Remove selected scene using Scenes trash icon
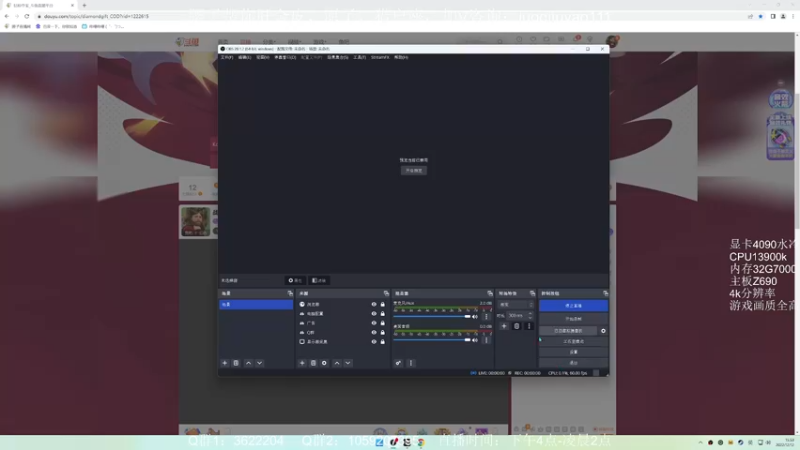Viewport: 800px width, 450px height. click(x=236, y=363)
